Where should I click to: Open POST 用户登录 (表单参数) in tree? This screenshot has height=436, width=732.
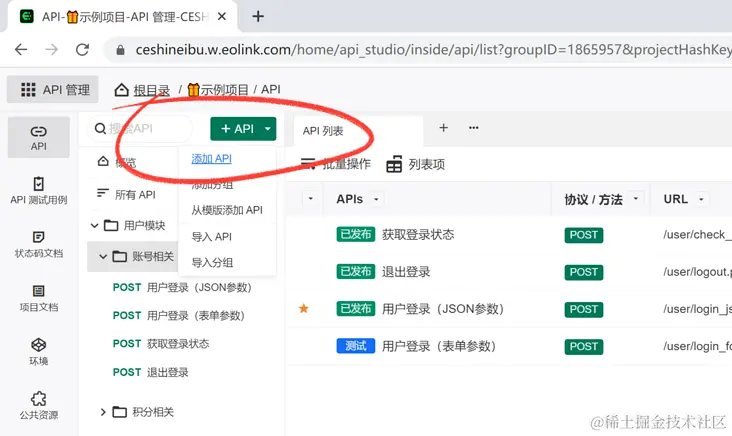(x=179, y=316)
